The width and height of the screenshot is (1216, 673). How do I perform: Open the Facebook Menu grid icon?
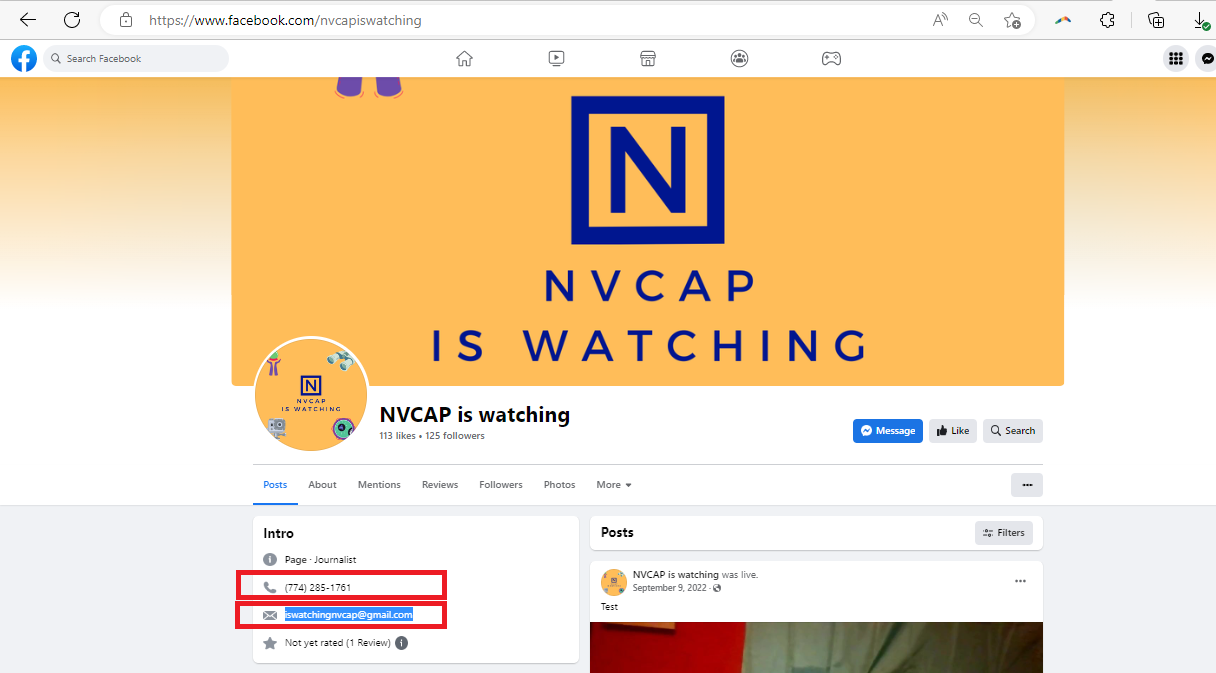click(x=1175, y=59)
